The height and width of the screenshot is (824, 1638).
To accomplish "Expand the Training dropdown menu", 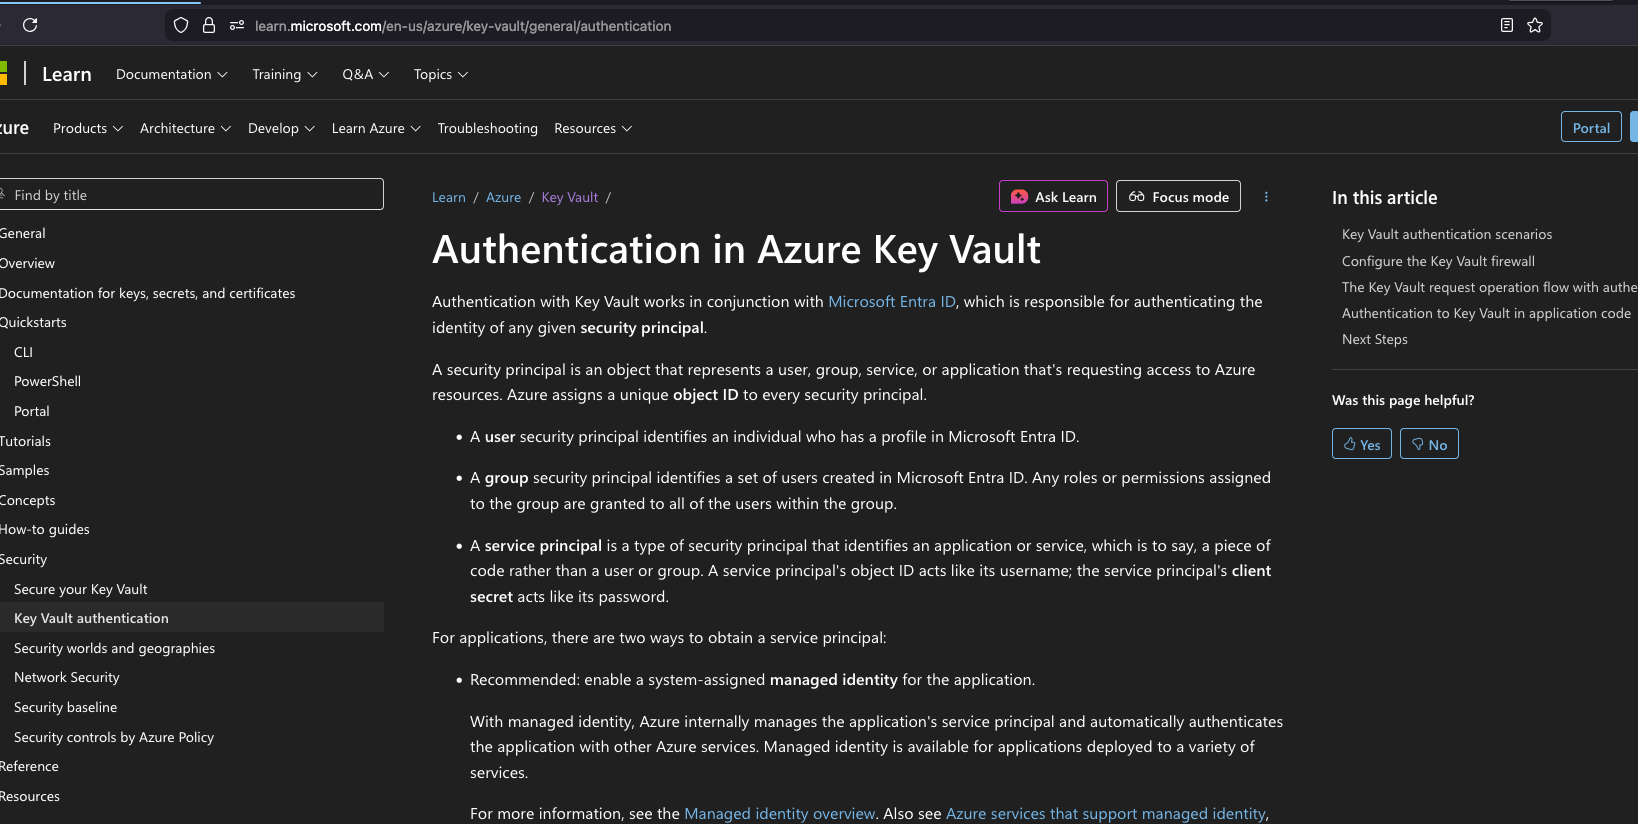I will tap(285, 74).
